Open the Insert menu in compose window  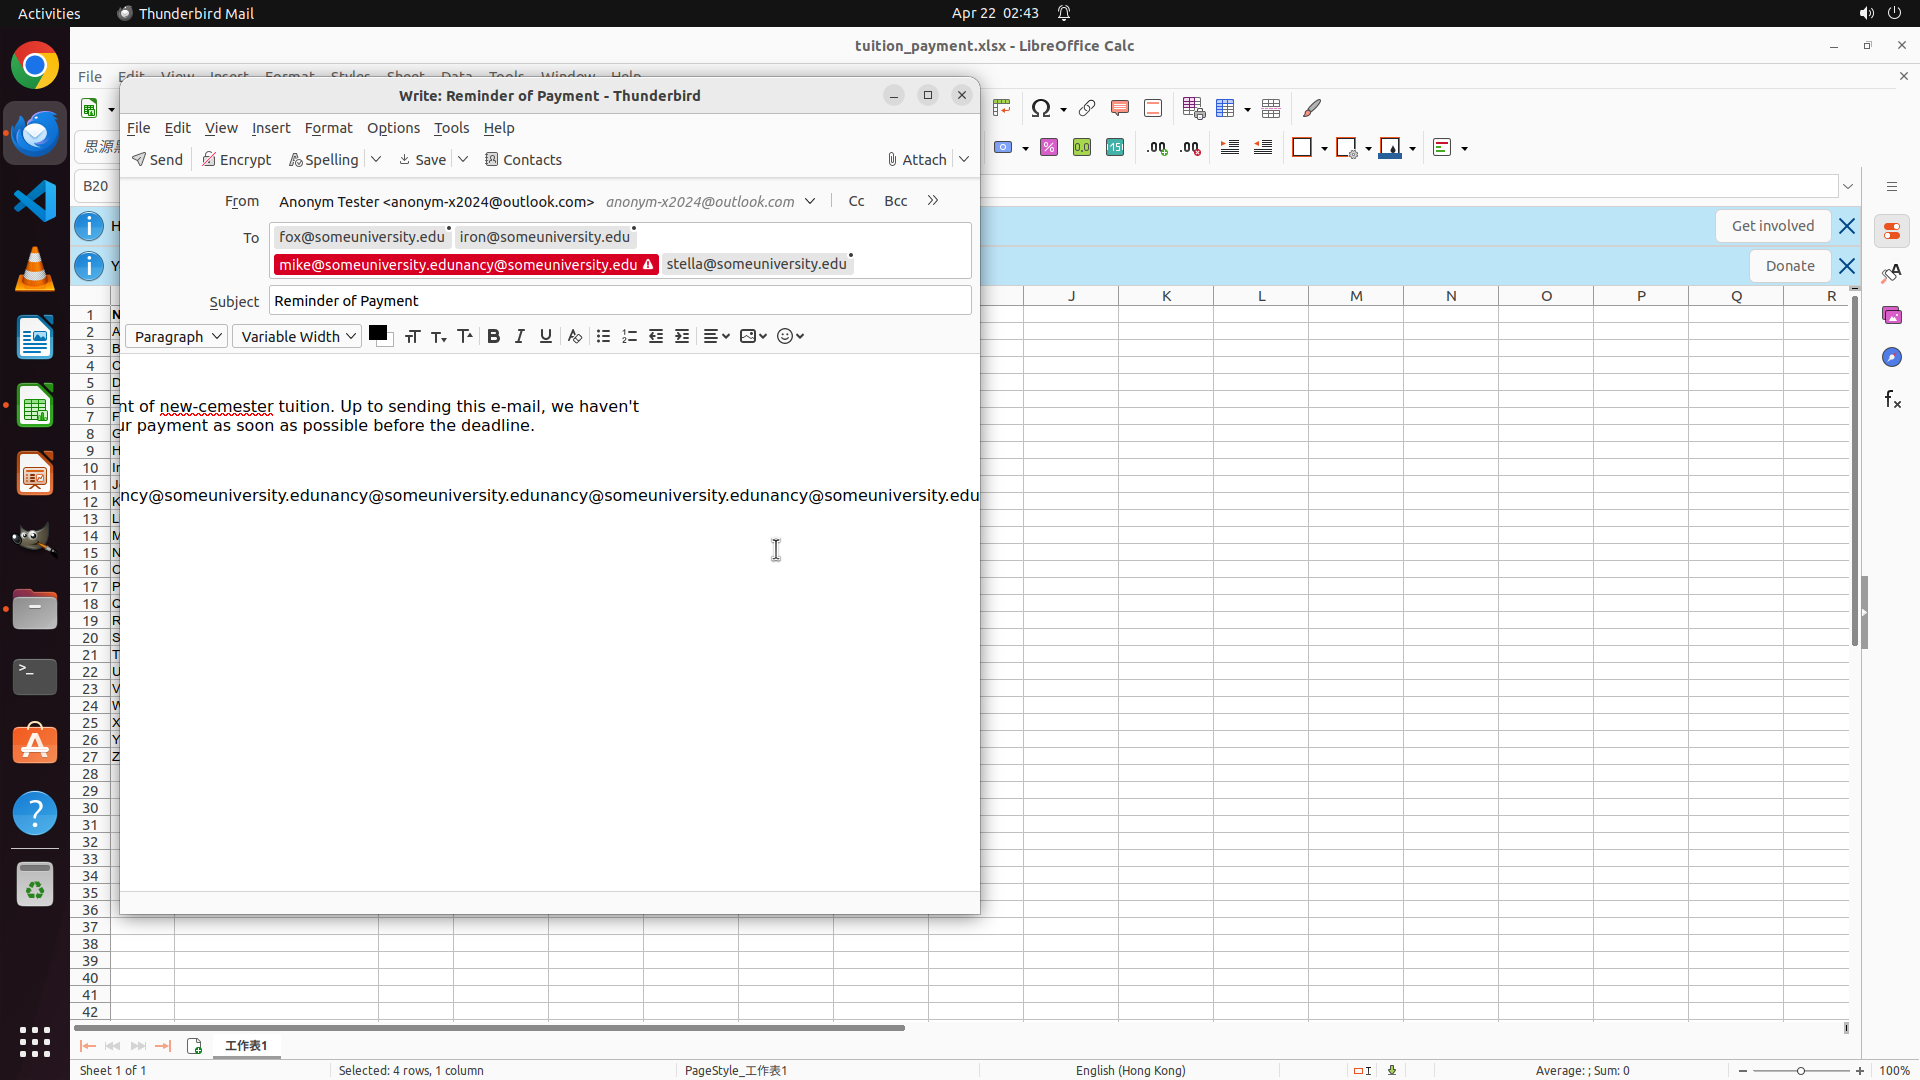tap(270, 128)
